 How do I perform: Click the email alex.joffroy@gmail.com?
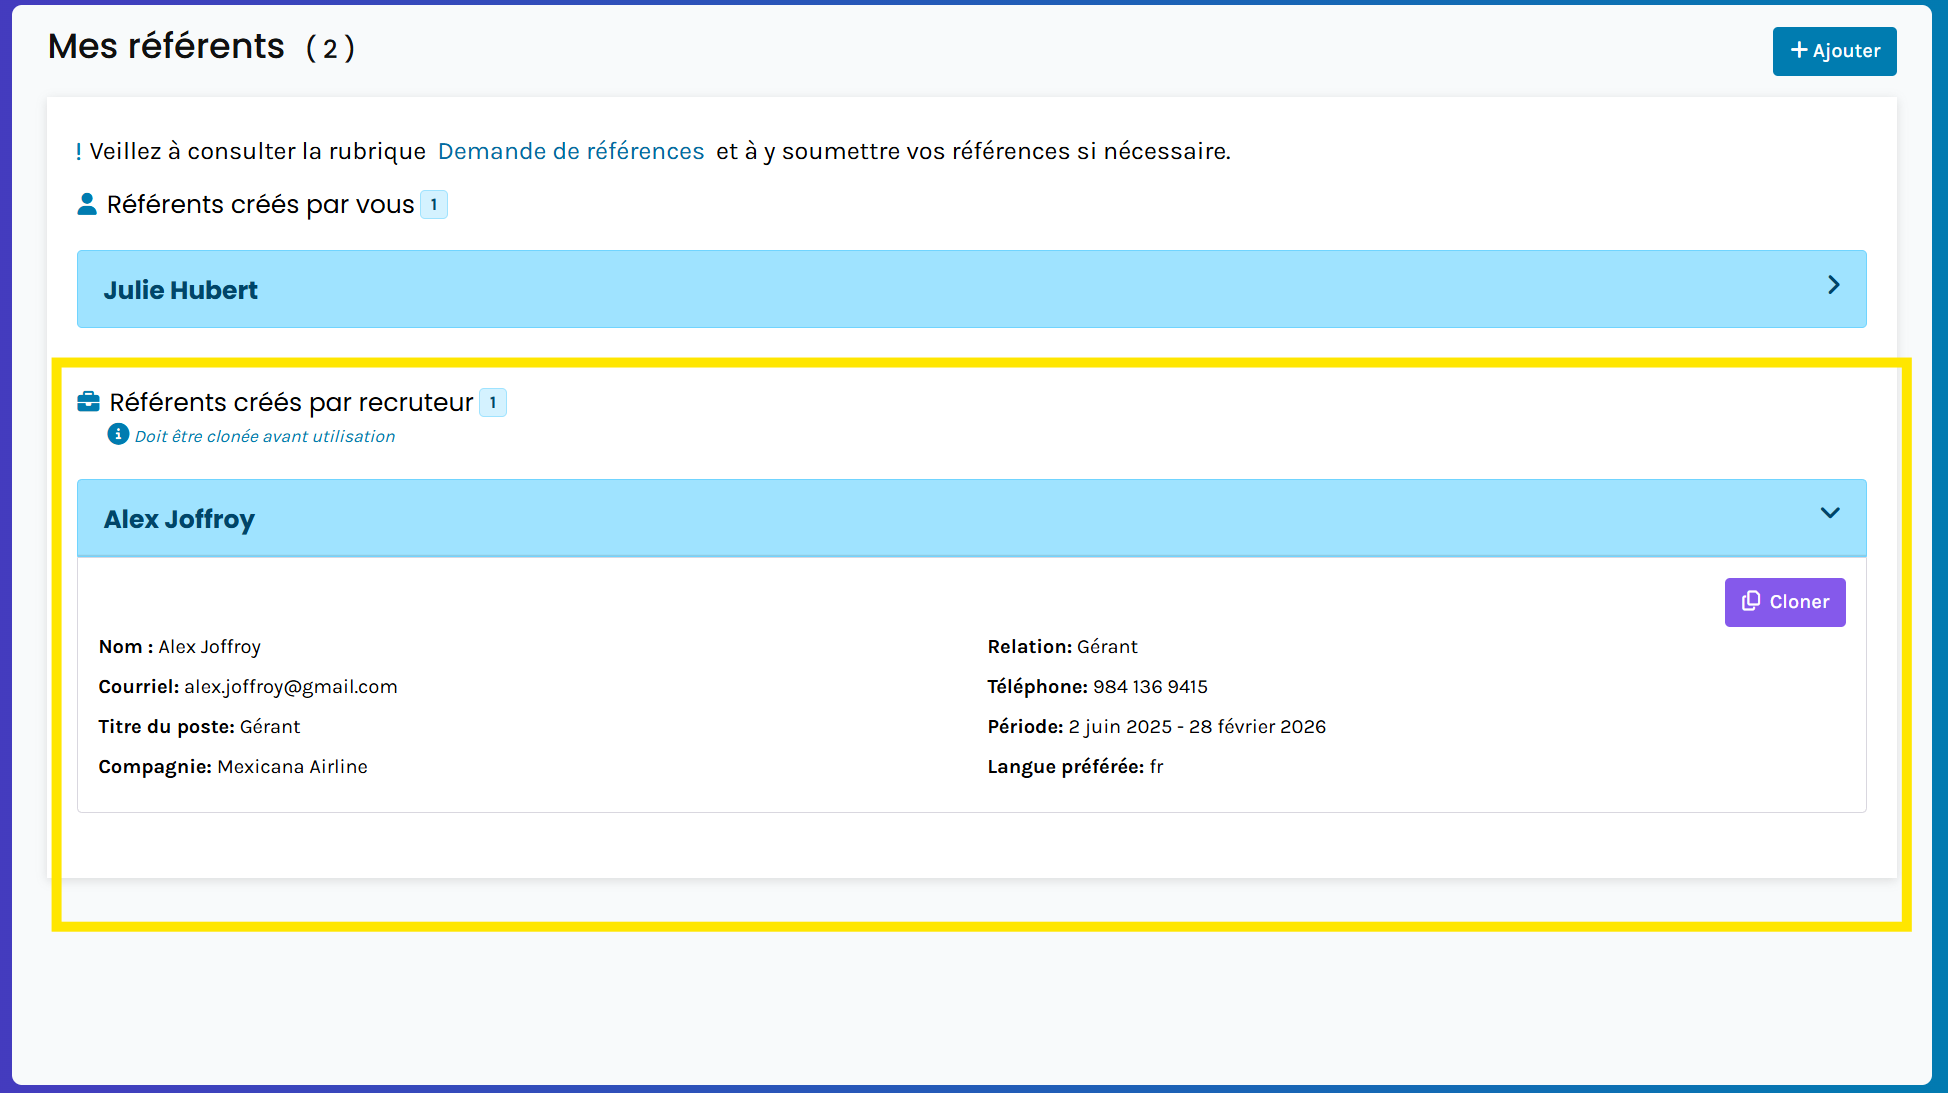click(x=290, y=687)
